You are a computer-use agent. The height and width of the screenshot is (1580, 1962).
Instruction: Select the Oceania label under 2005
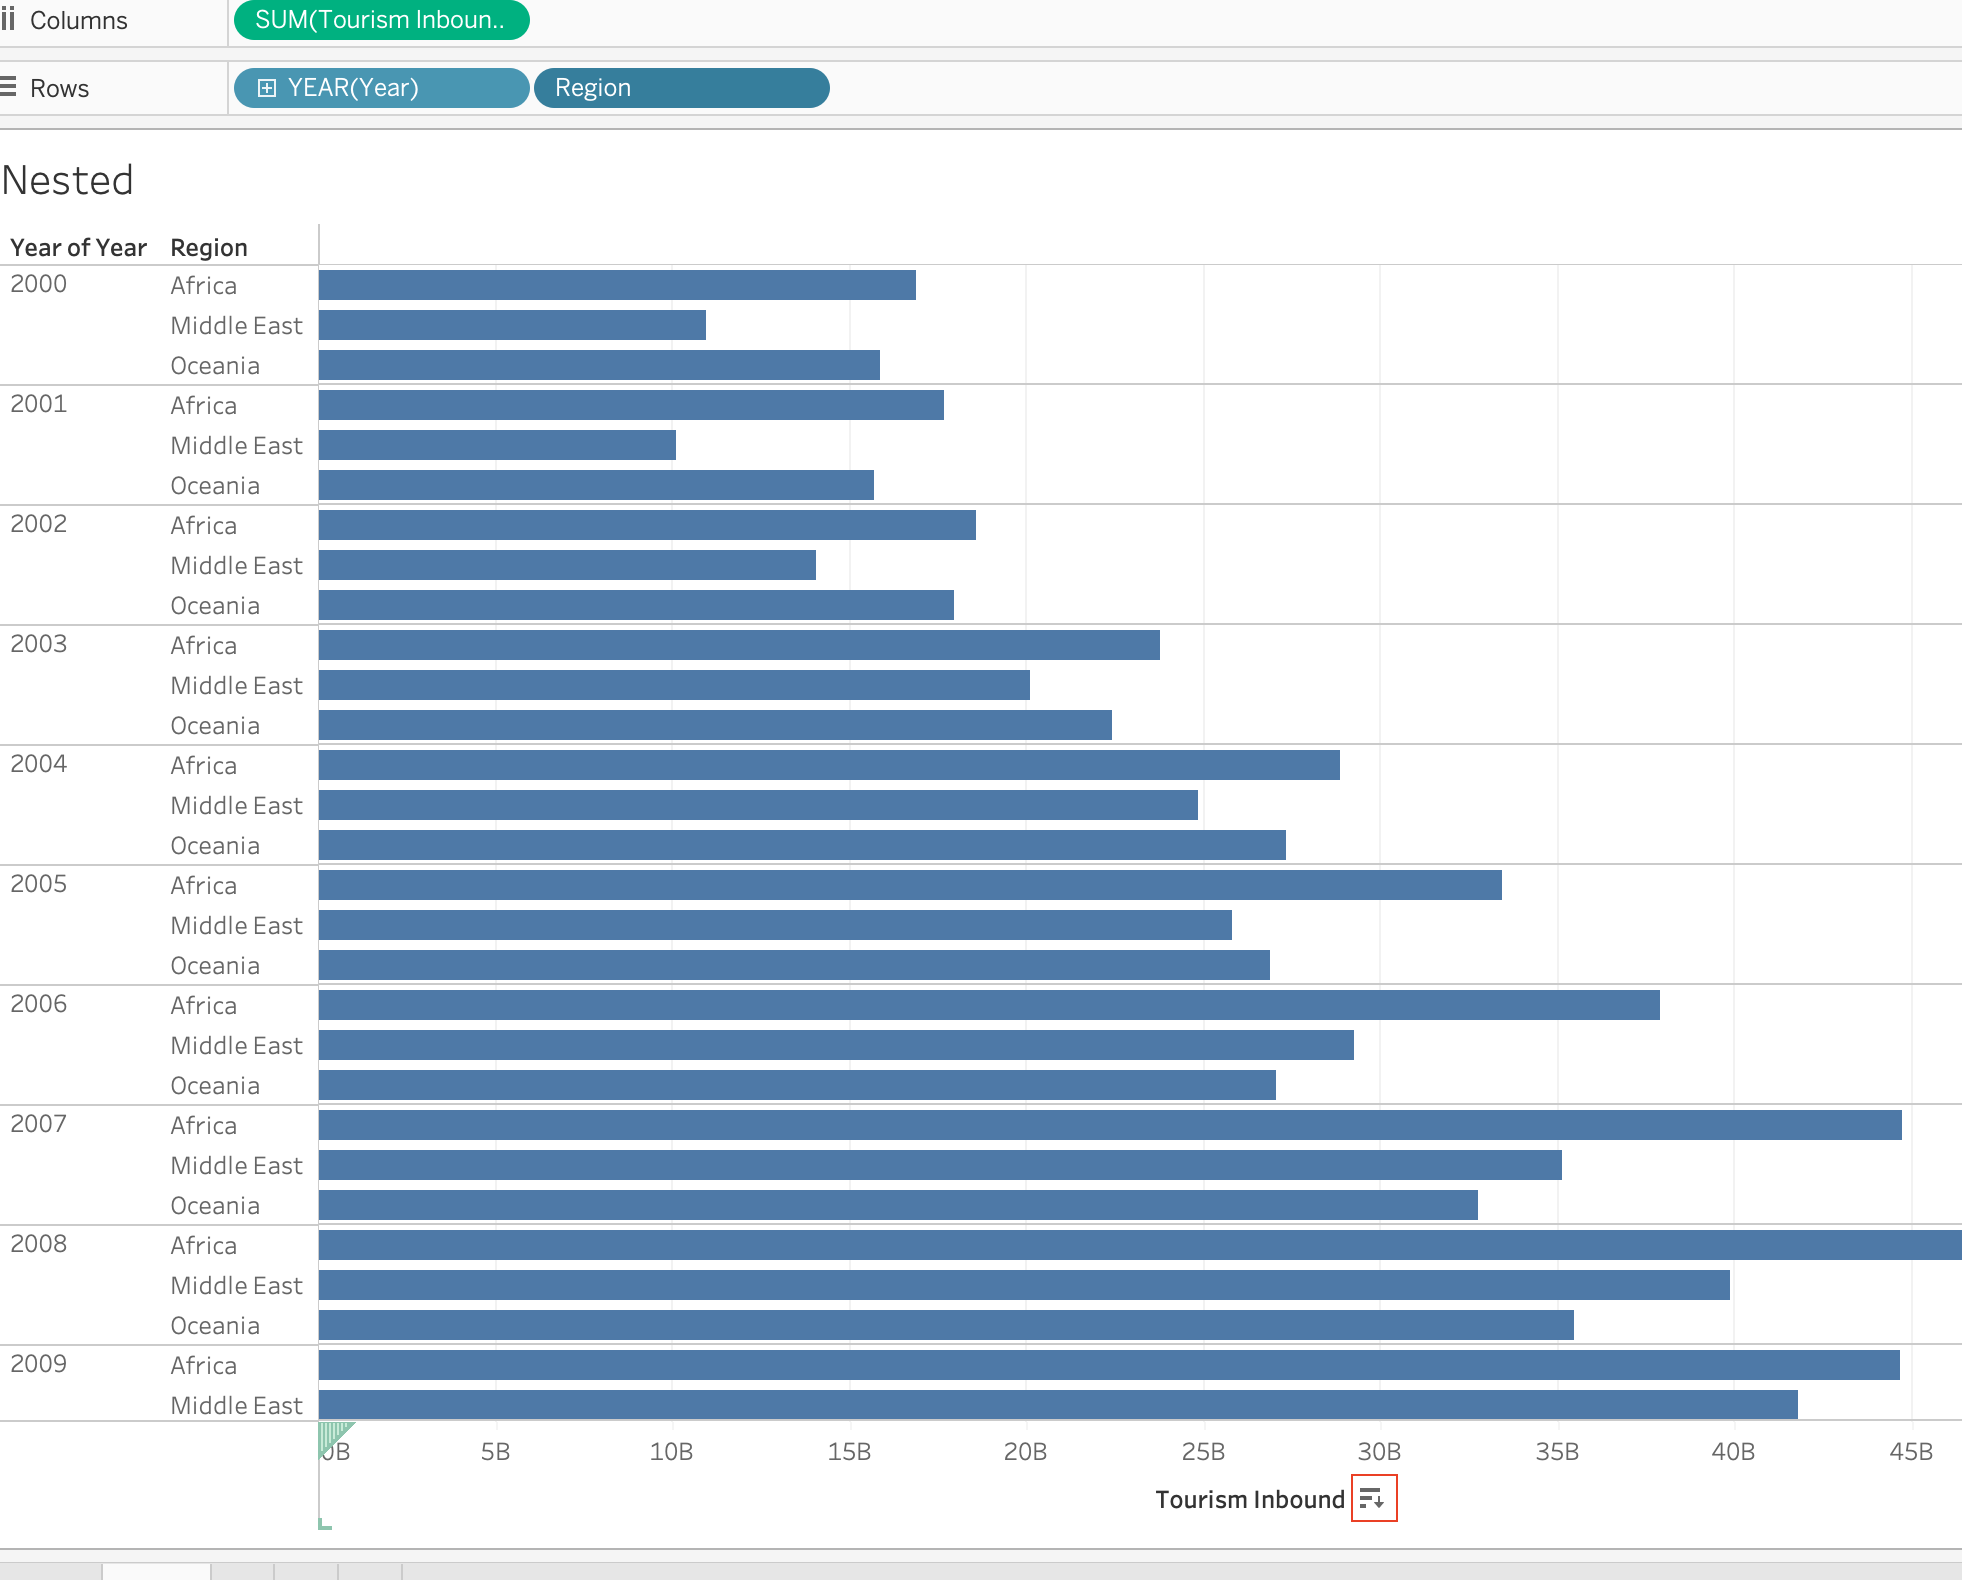215,966
